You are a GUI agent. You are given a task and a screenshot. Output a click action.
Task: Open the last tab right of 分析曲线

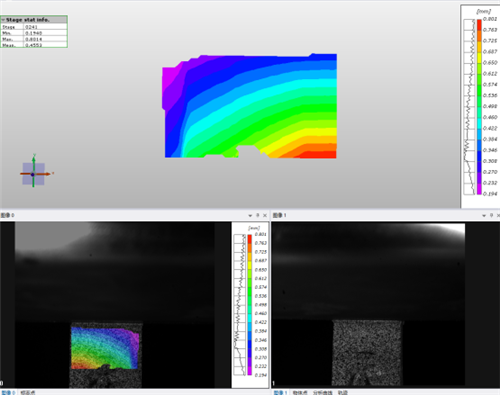343,393
